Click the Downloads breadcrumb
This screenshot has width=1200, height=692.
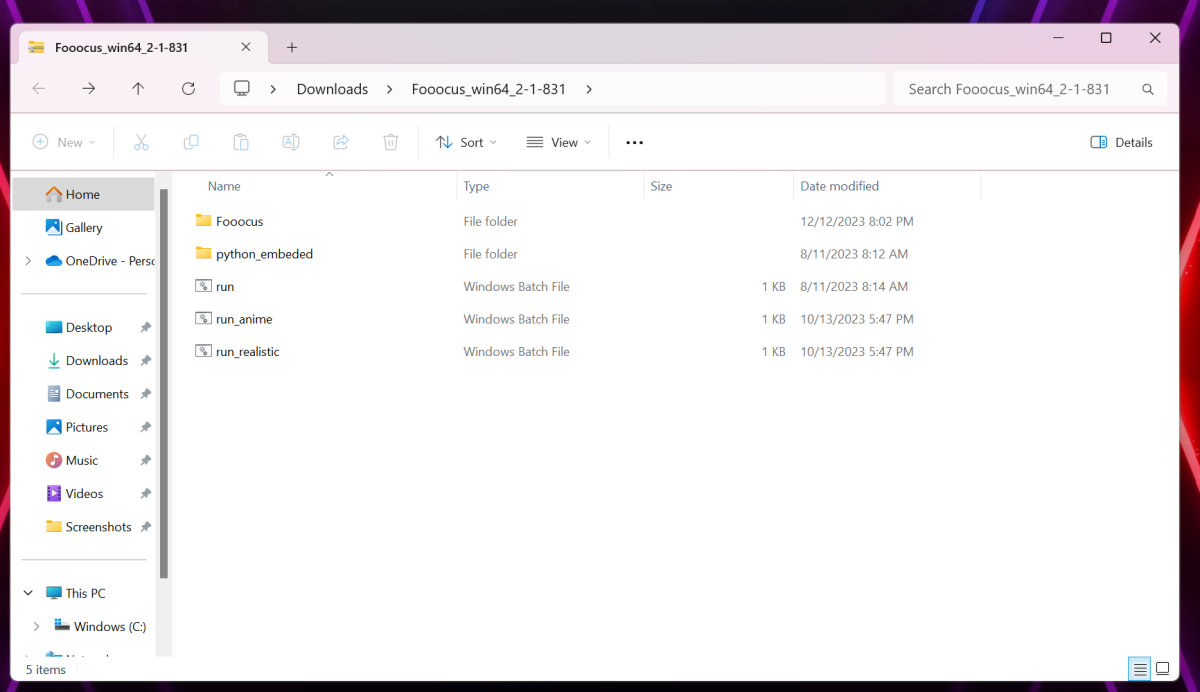point(332,89)
